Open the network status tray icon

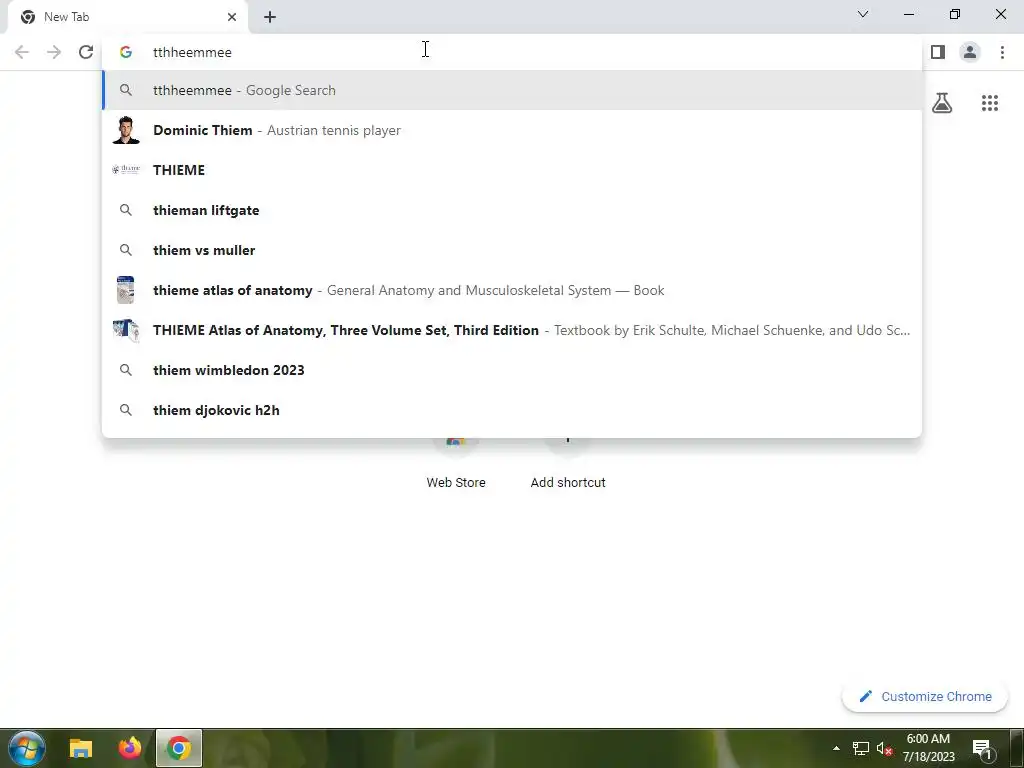861,748
